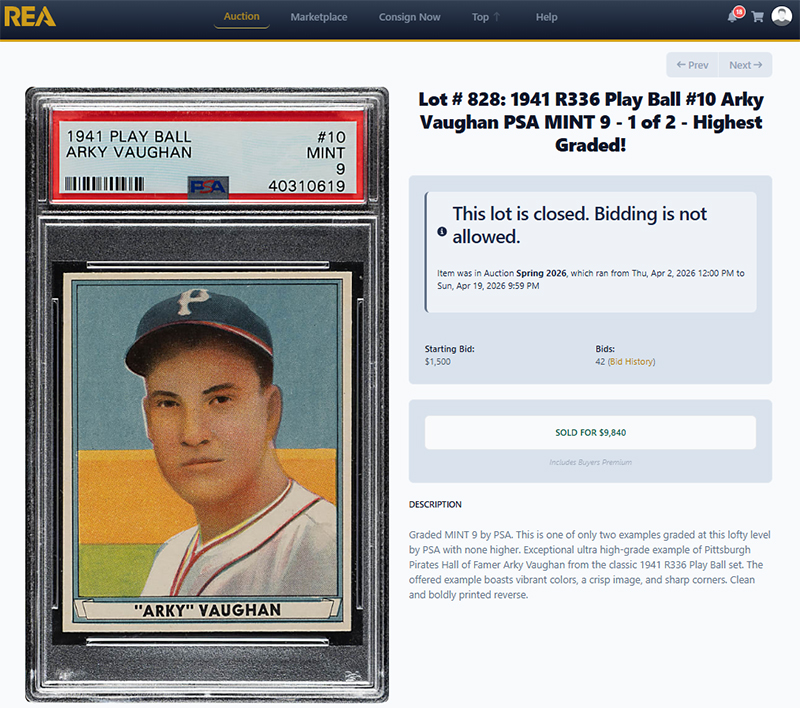Click the SOLD FOR $9,840 box

[x=590, y=433]
